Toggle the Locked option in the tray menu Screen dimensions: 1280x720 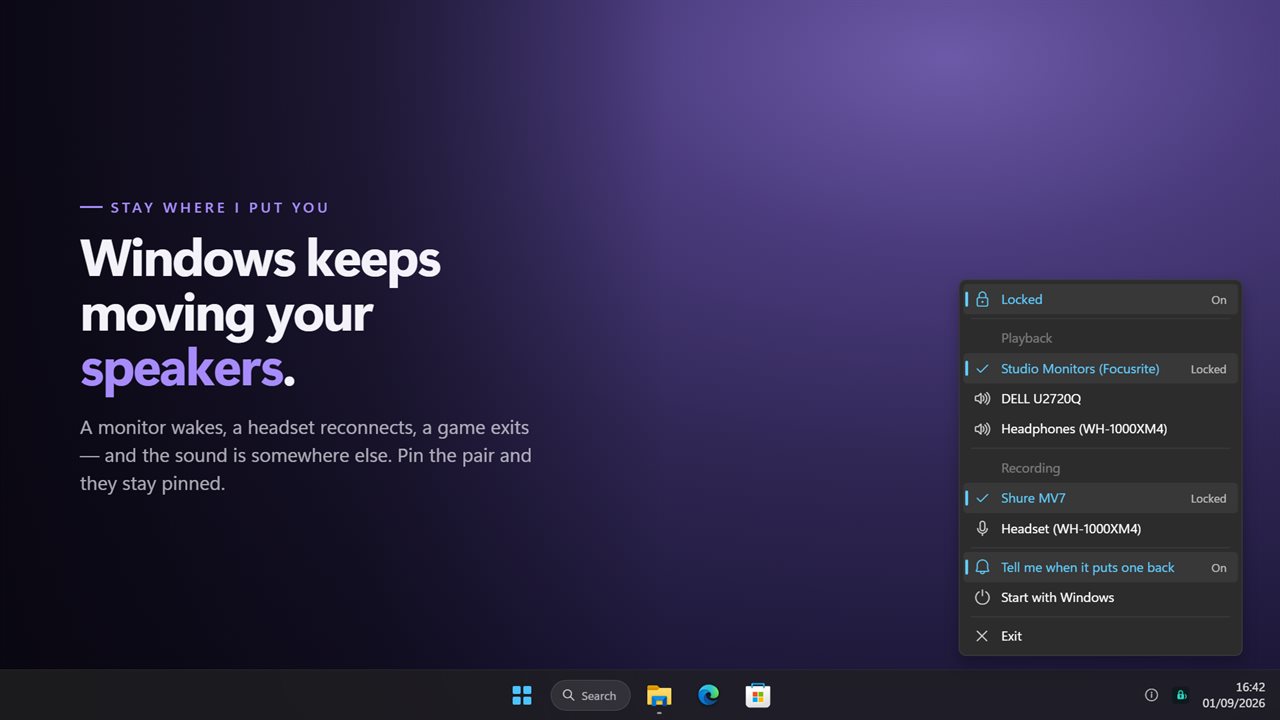point(1100,299)
